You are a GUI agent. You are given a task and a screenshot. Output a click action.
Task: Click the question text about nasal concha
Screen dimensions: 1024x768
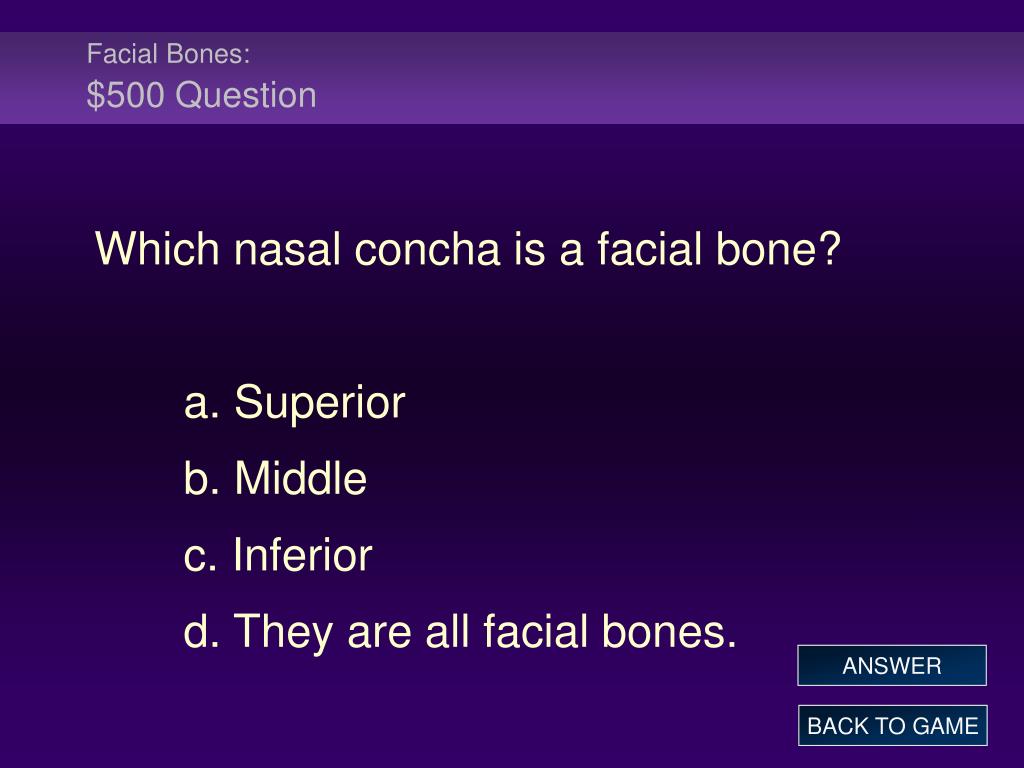click(468, 249)
